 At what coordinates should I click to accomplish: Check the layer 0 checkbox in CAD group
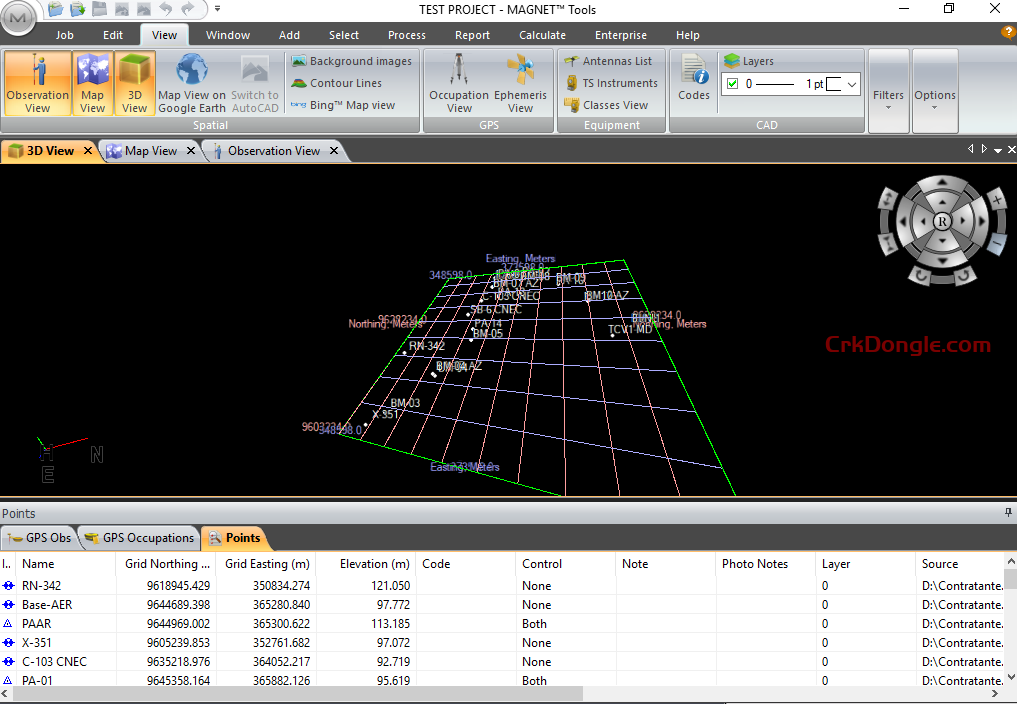(732, 83)
